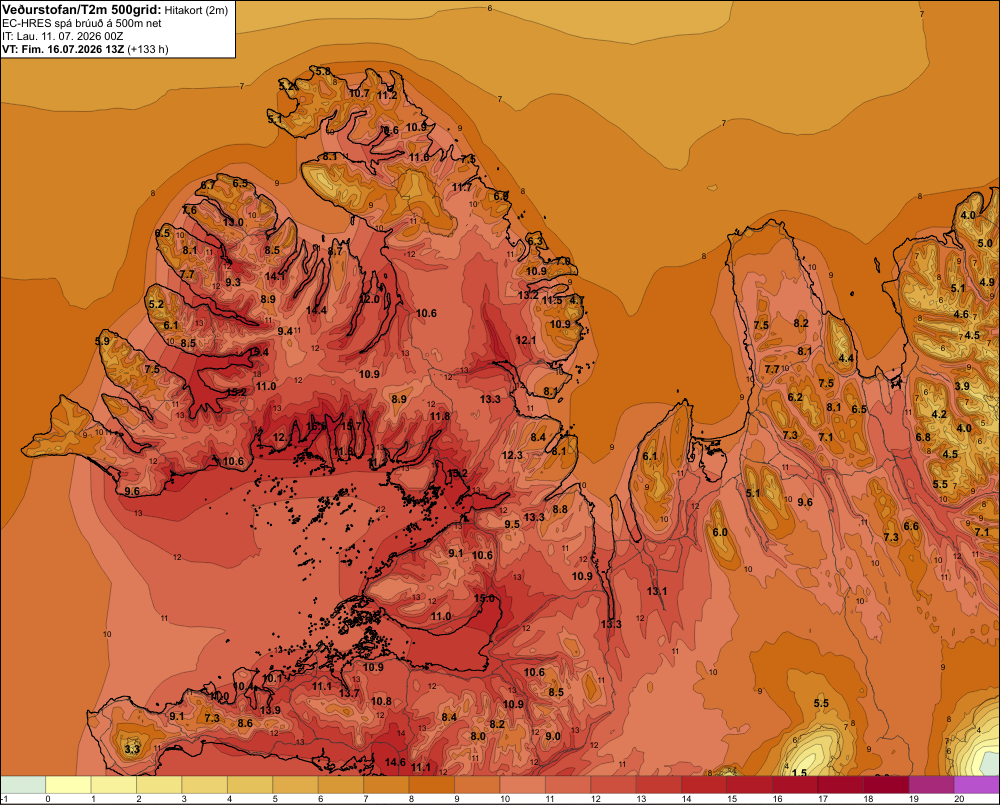Click the 14.6 temperature value
1000x805 pixels.
395,762
